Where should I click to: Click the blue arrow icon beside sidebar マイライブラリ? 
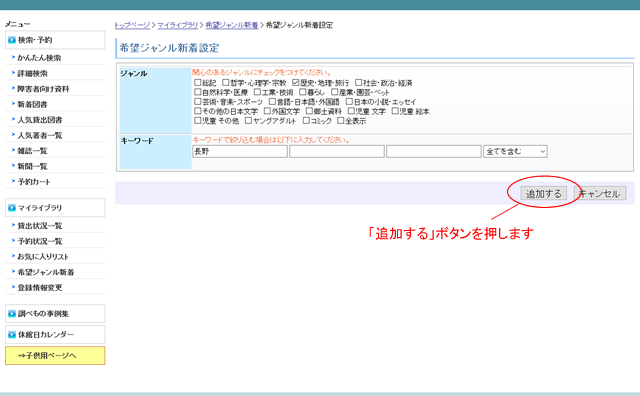coord(12,208)
